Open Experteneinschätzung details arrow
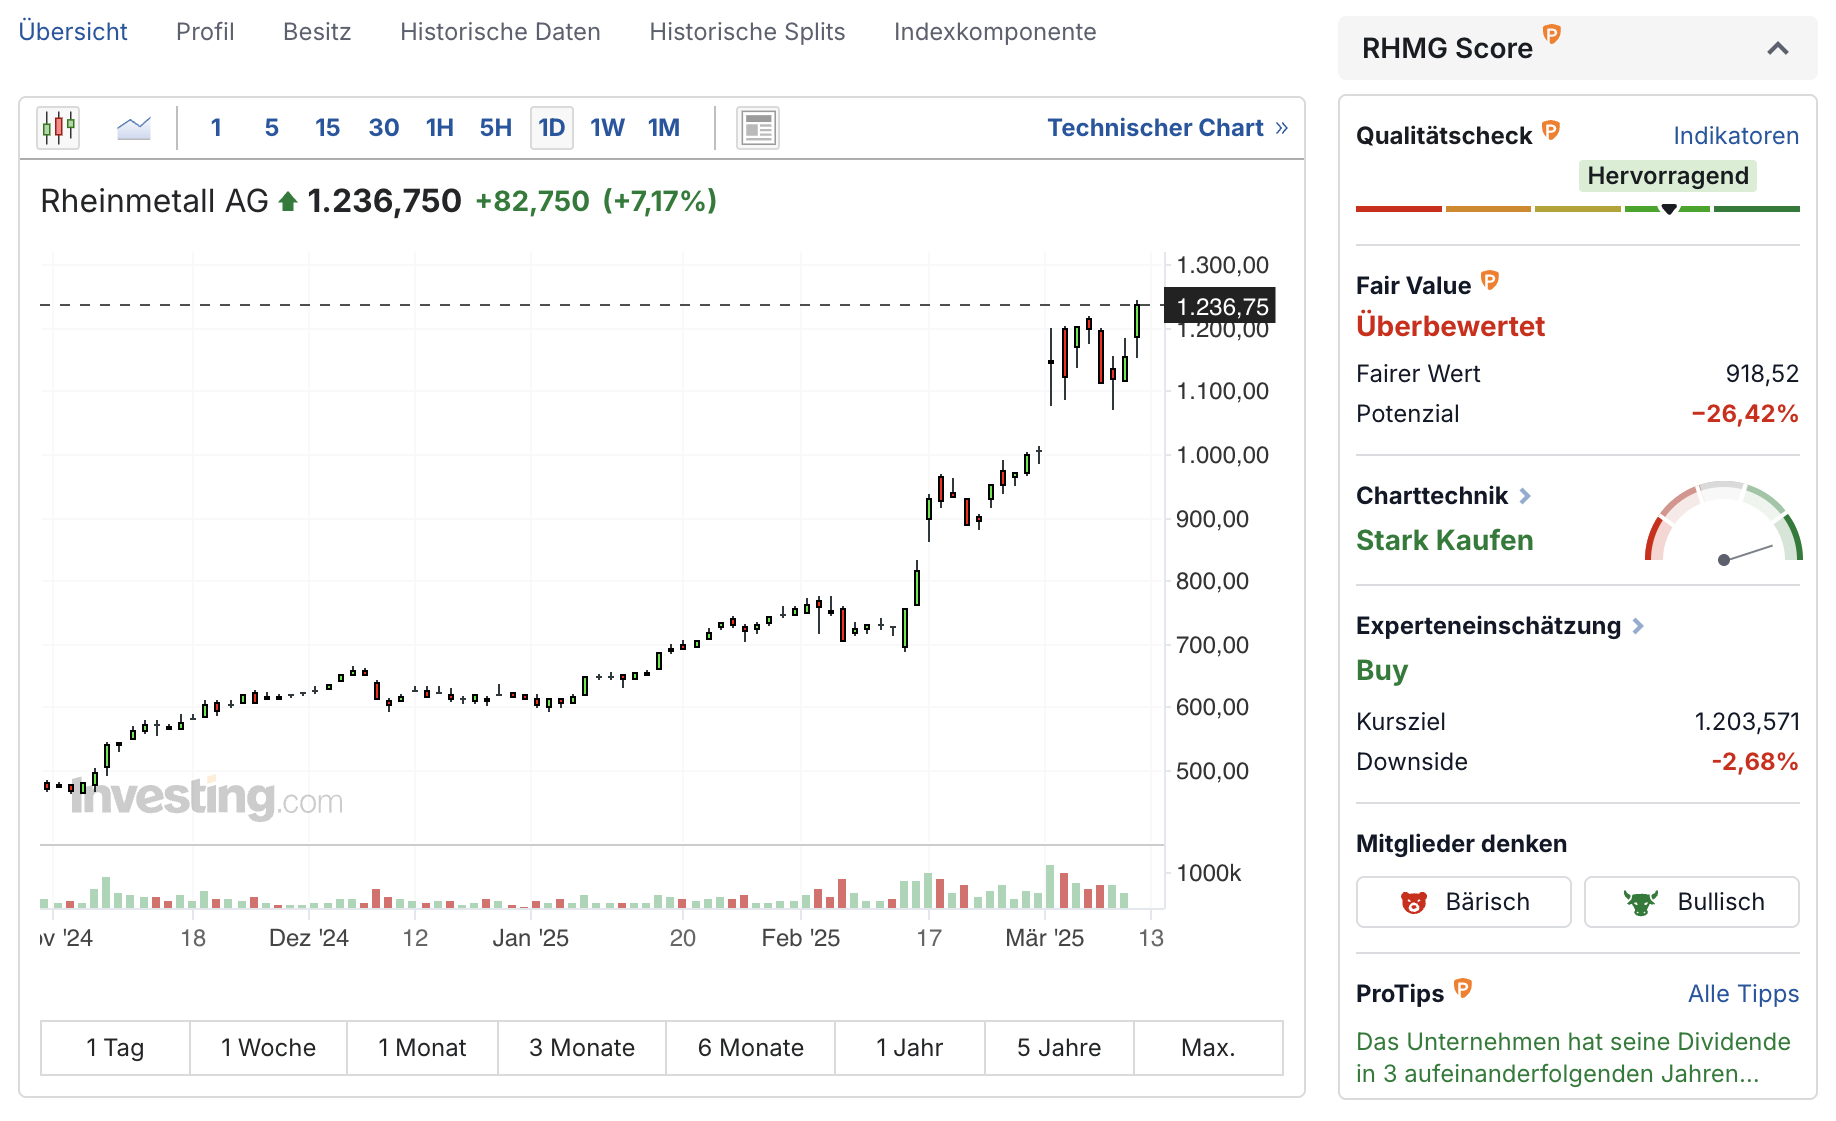Screen dimensions: 1836x1121 pyautogui.click(x=1638, y=626)
